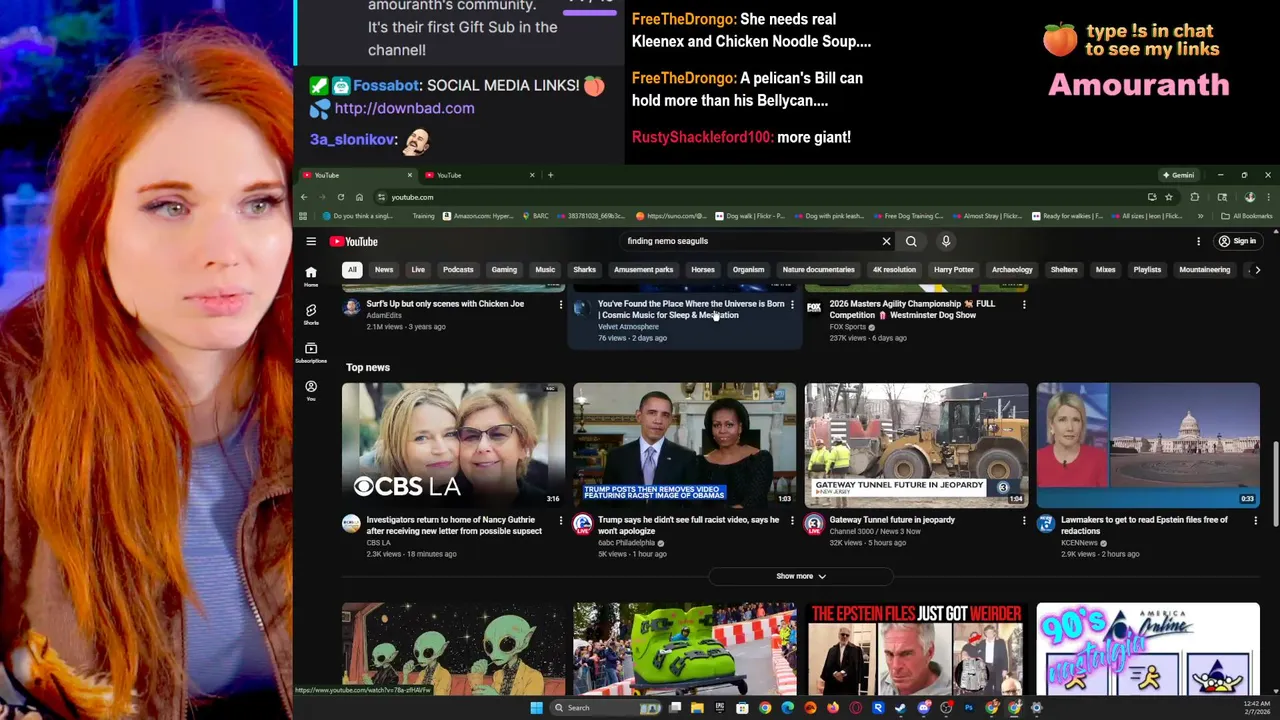
Task: Select the Gaming filter chip
Action: click(504, 269)
